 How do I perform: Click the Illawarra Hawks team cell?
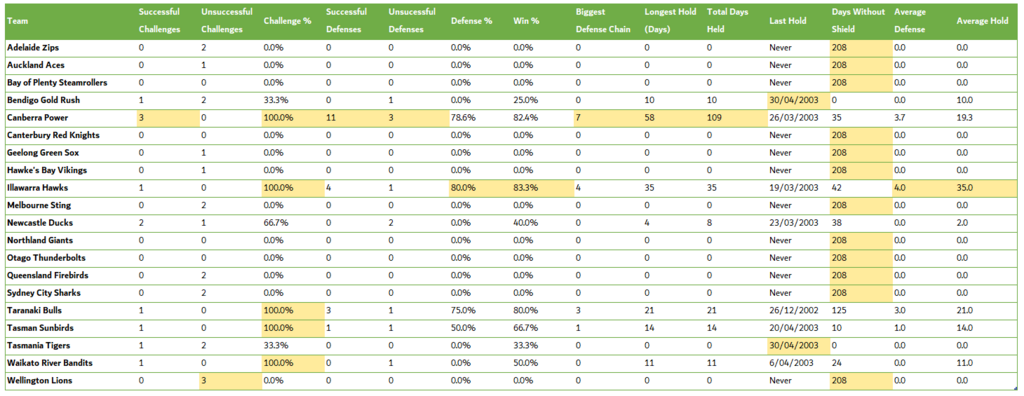click(x=70, y=188)
